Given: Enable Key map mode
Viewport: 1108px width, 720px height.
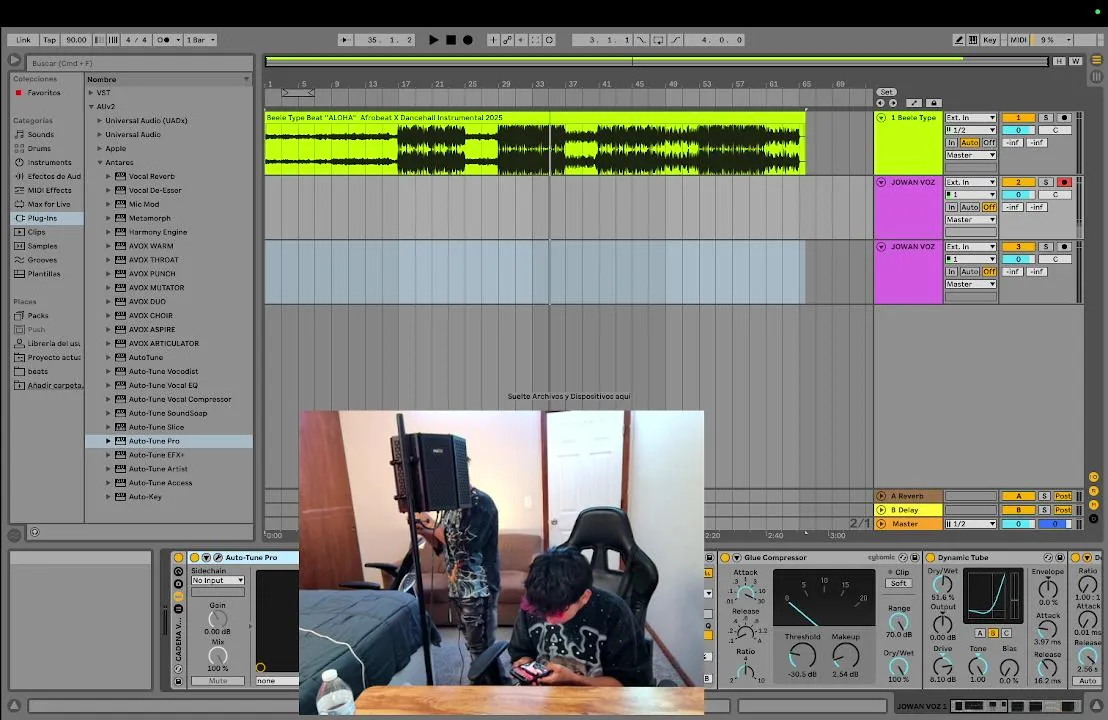Looking at the screenshot, I should 990,40.
